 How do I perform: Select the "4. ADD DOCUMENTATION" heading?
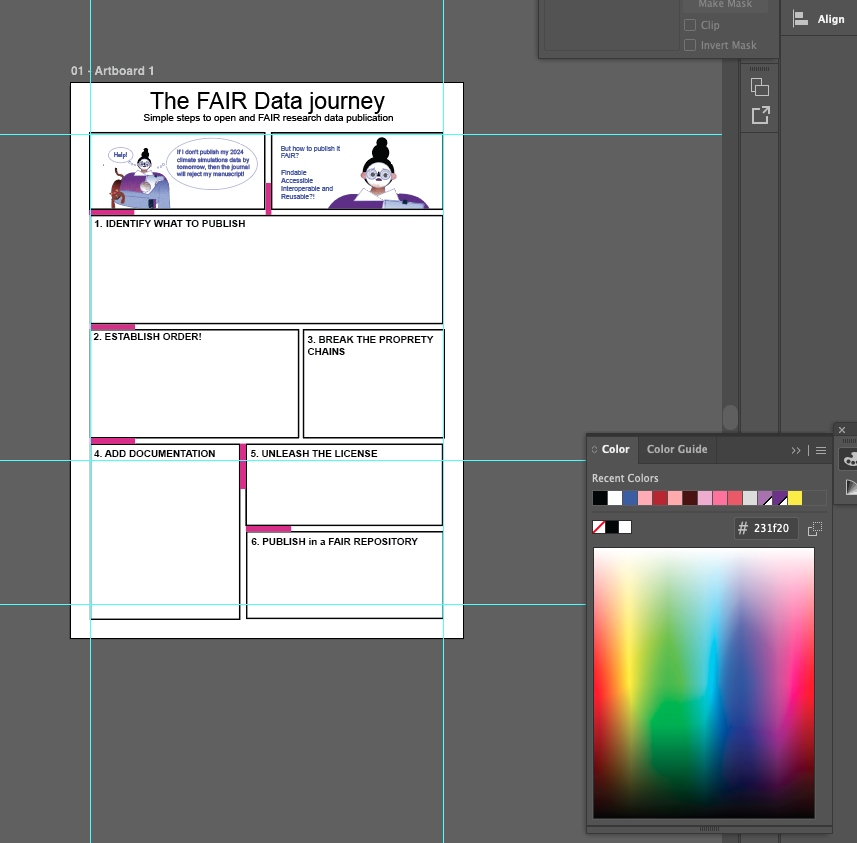(x=154, y=454)
